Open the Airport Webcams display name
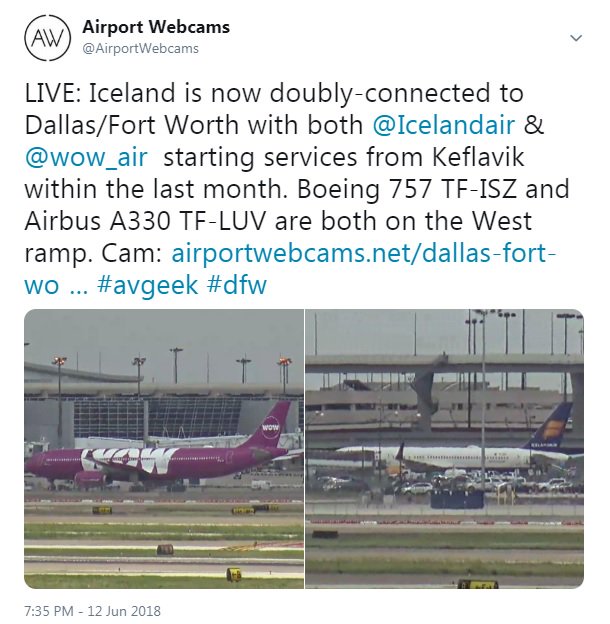This screenshot has height=624, width=610. click(x=156, y=27)
